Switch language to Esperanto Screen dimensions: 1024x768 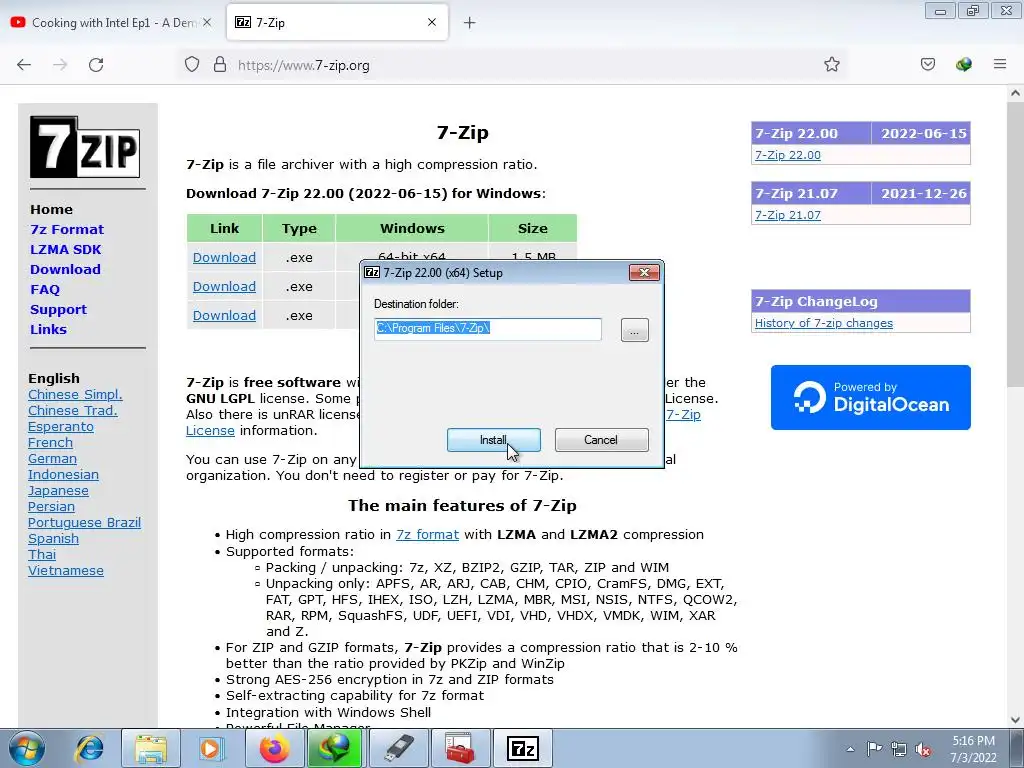tap(61, 426)
